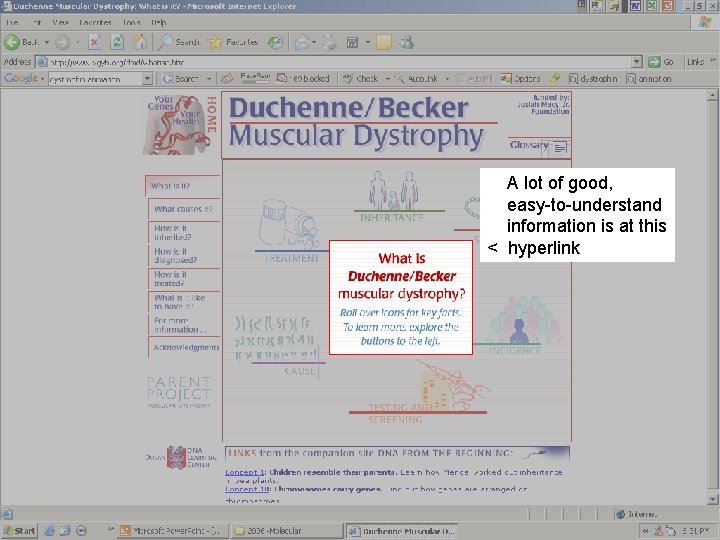Click the Your Genes Your Health HOME logo
720x540 pixels.
pyautogui.click(x=179, y=124)
